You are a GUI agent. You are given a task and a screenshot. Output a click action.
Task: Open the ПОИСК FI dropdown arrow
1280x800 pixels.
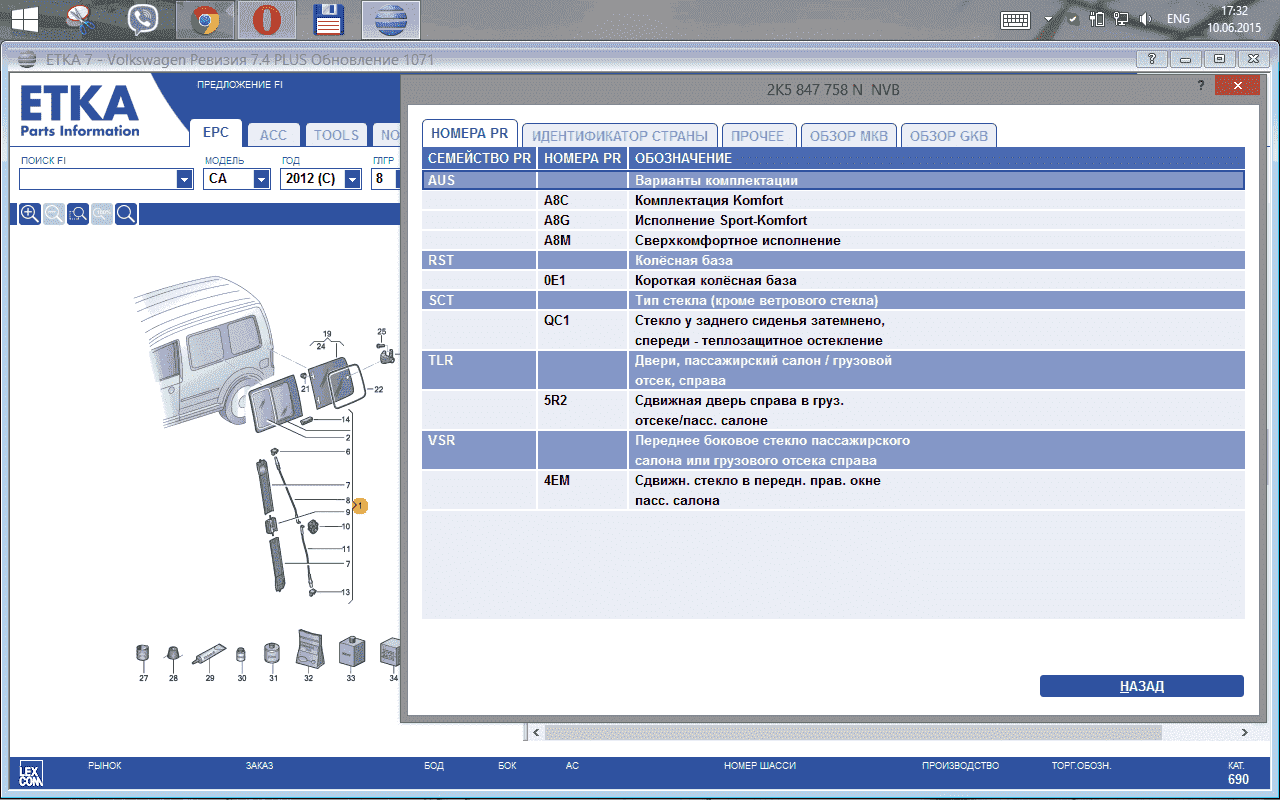tap(184, 179)
